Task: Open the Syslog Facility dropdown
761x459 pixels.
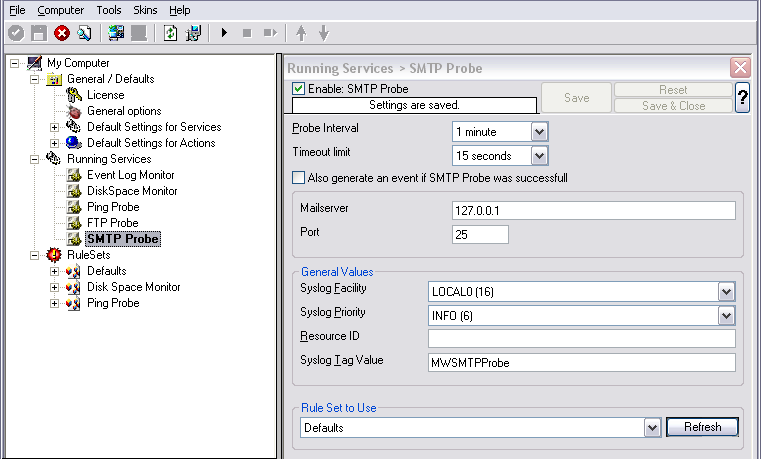Action: click(726, 292)
